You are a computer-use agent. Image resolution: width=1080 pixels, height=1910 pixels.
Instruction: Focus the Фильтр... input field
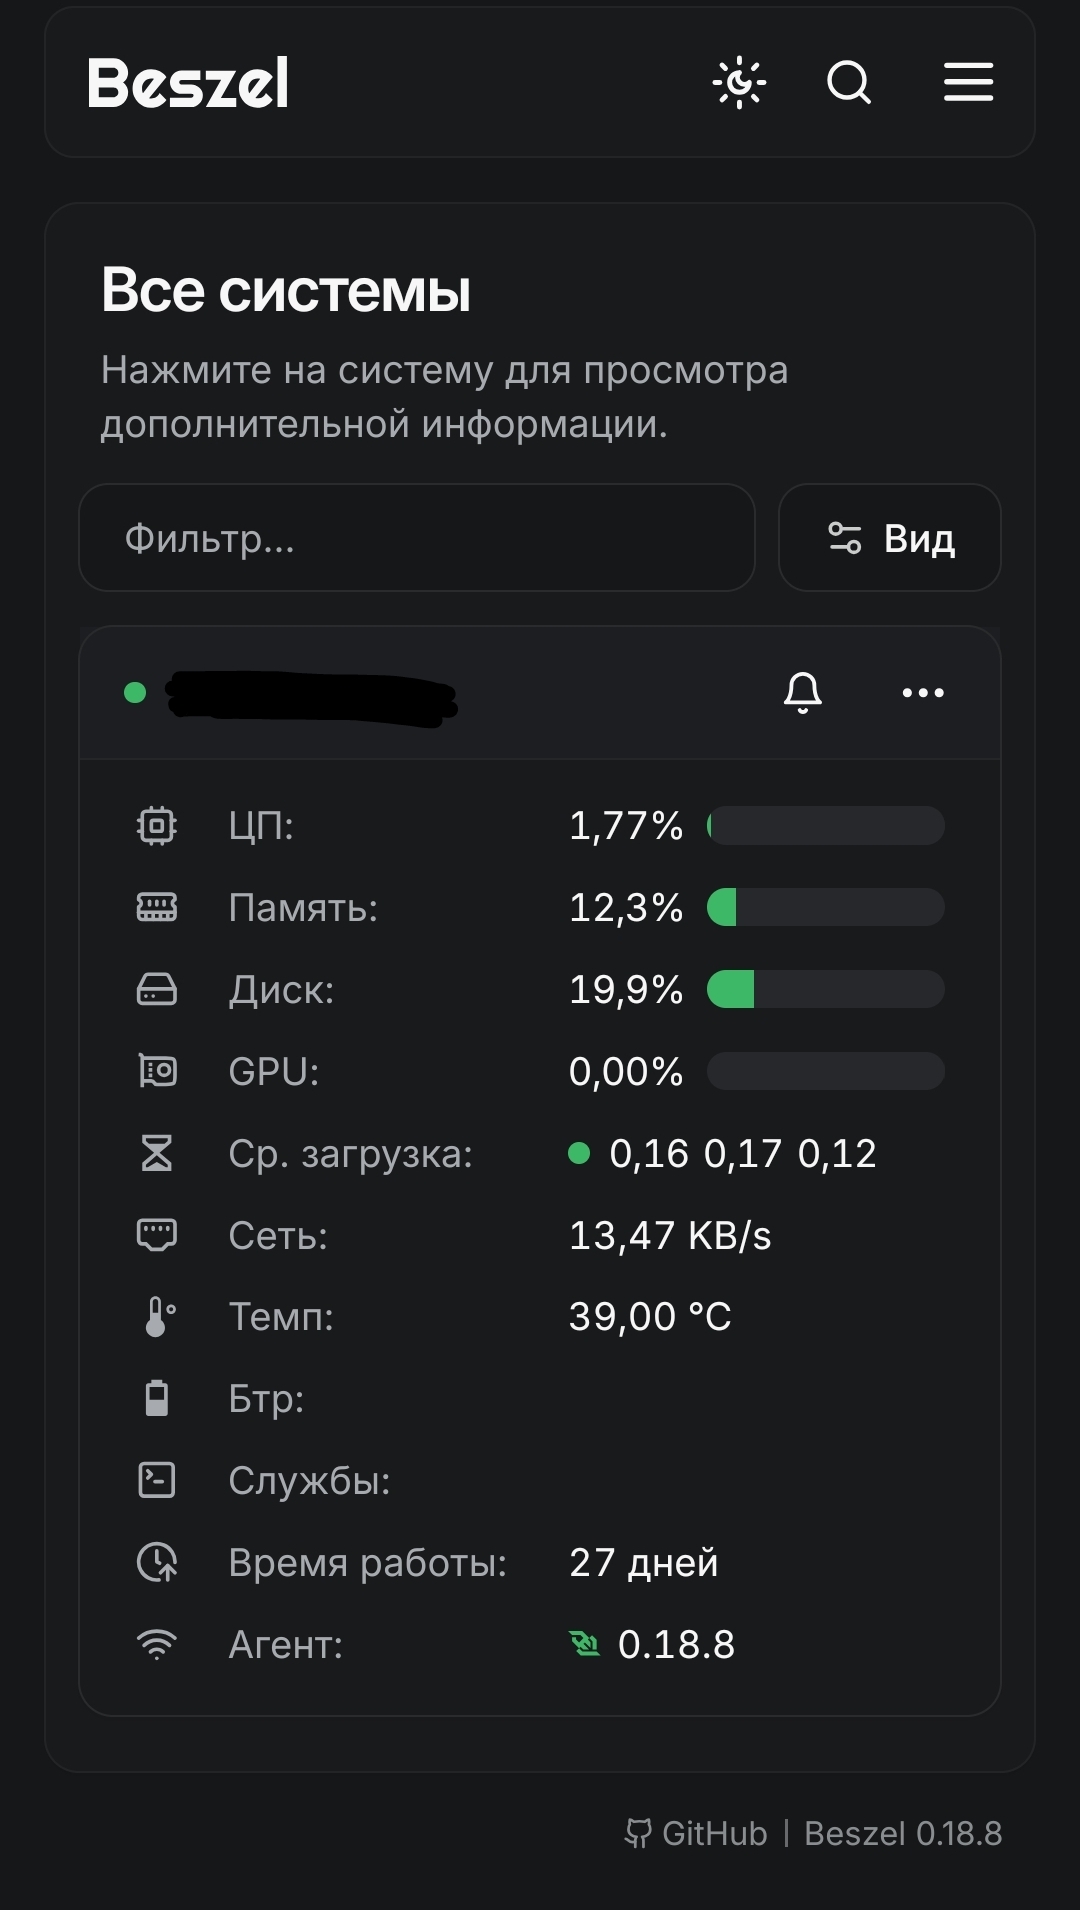tap(417, 538)
